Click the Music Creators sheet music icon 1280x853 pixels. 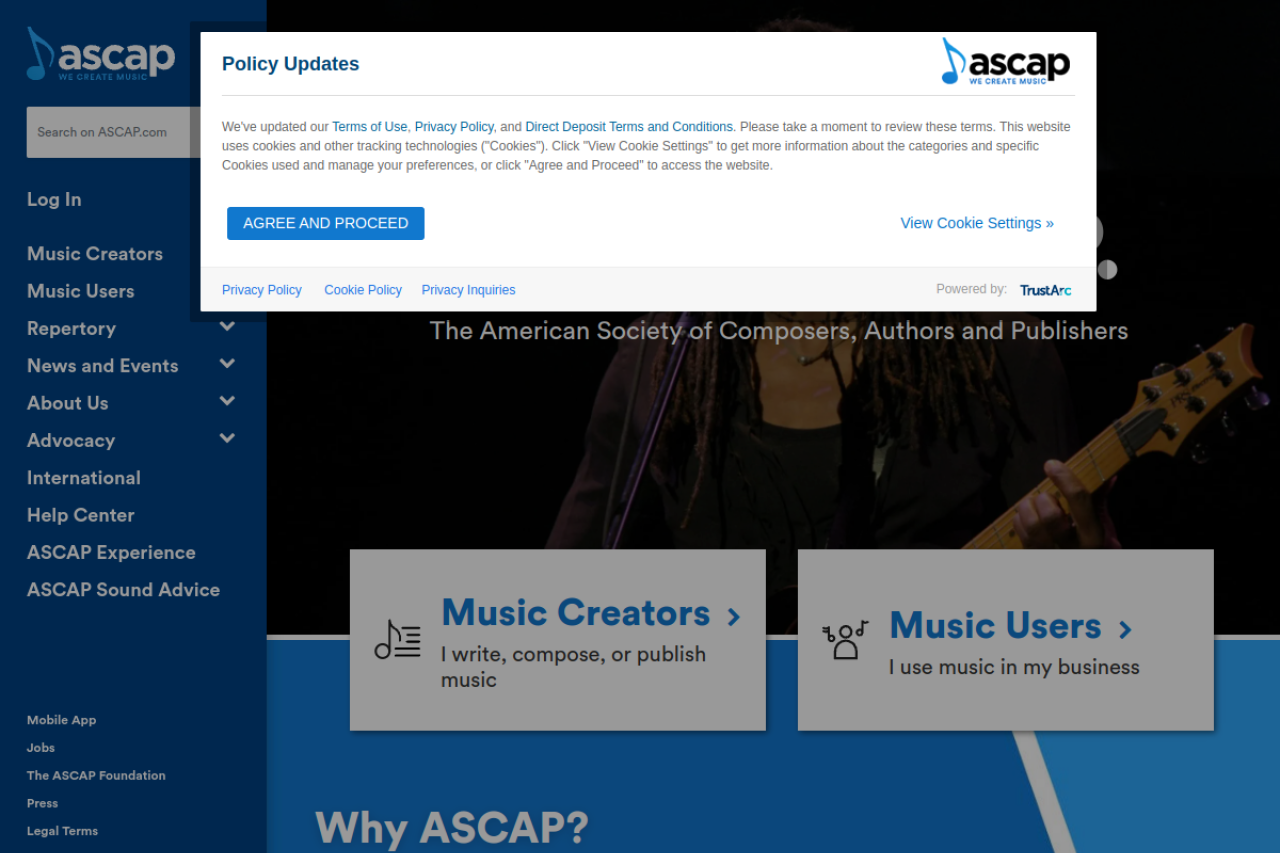(x=397, y=640)
